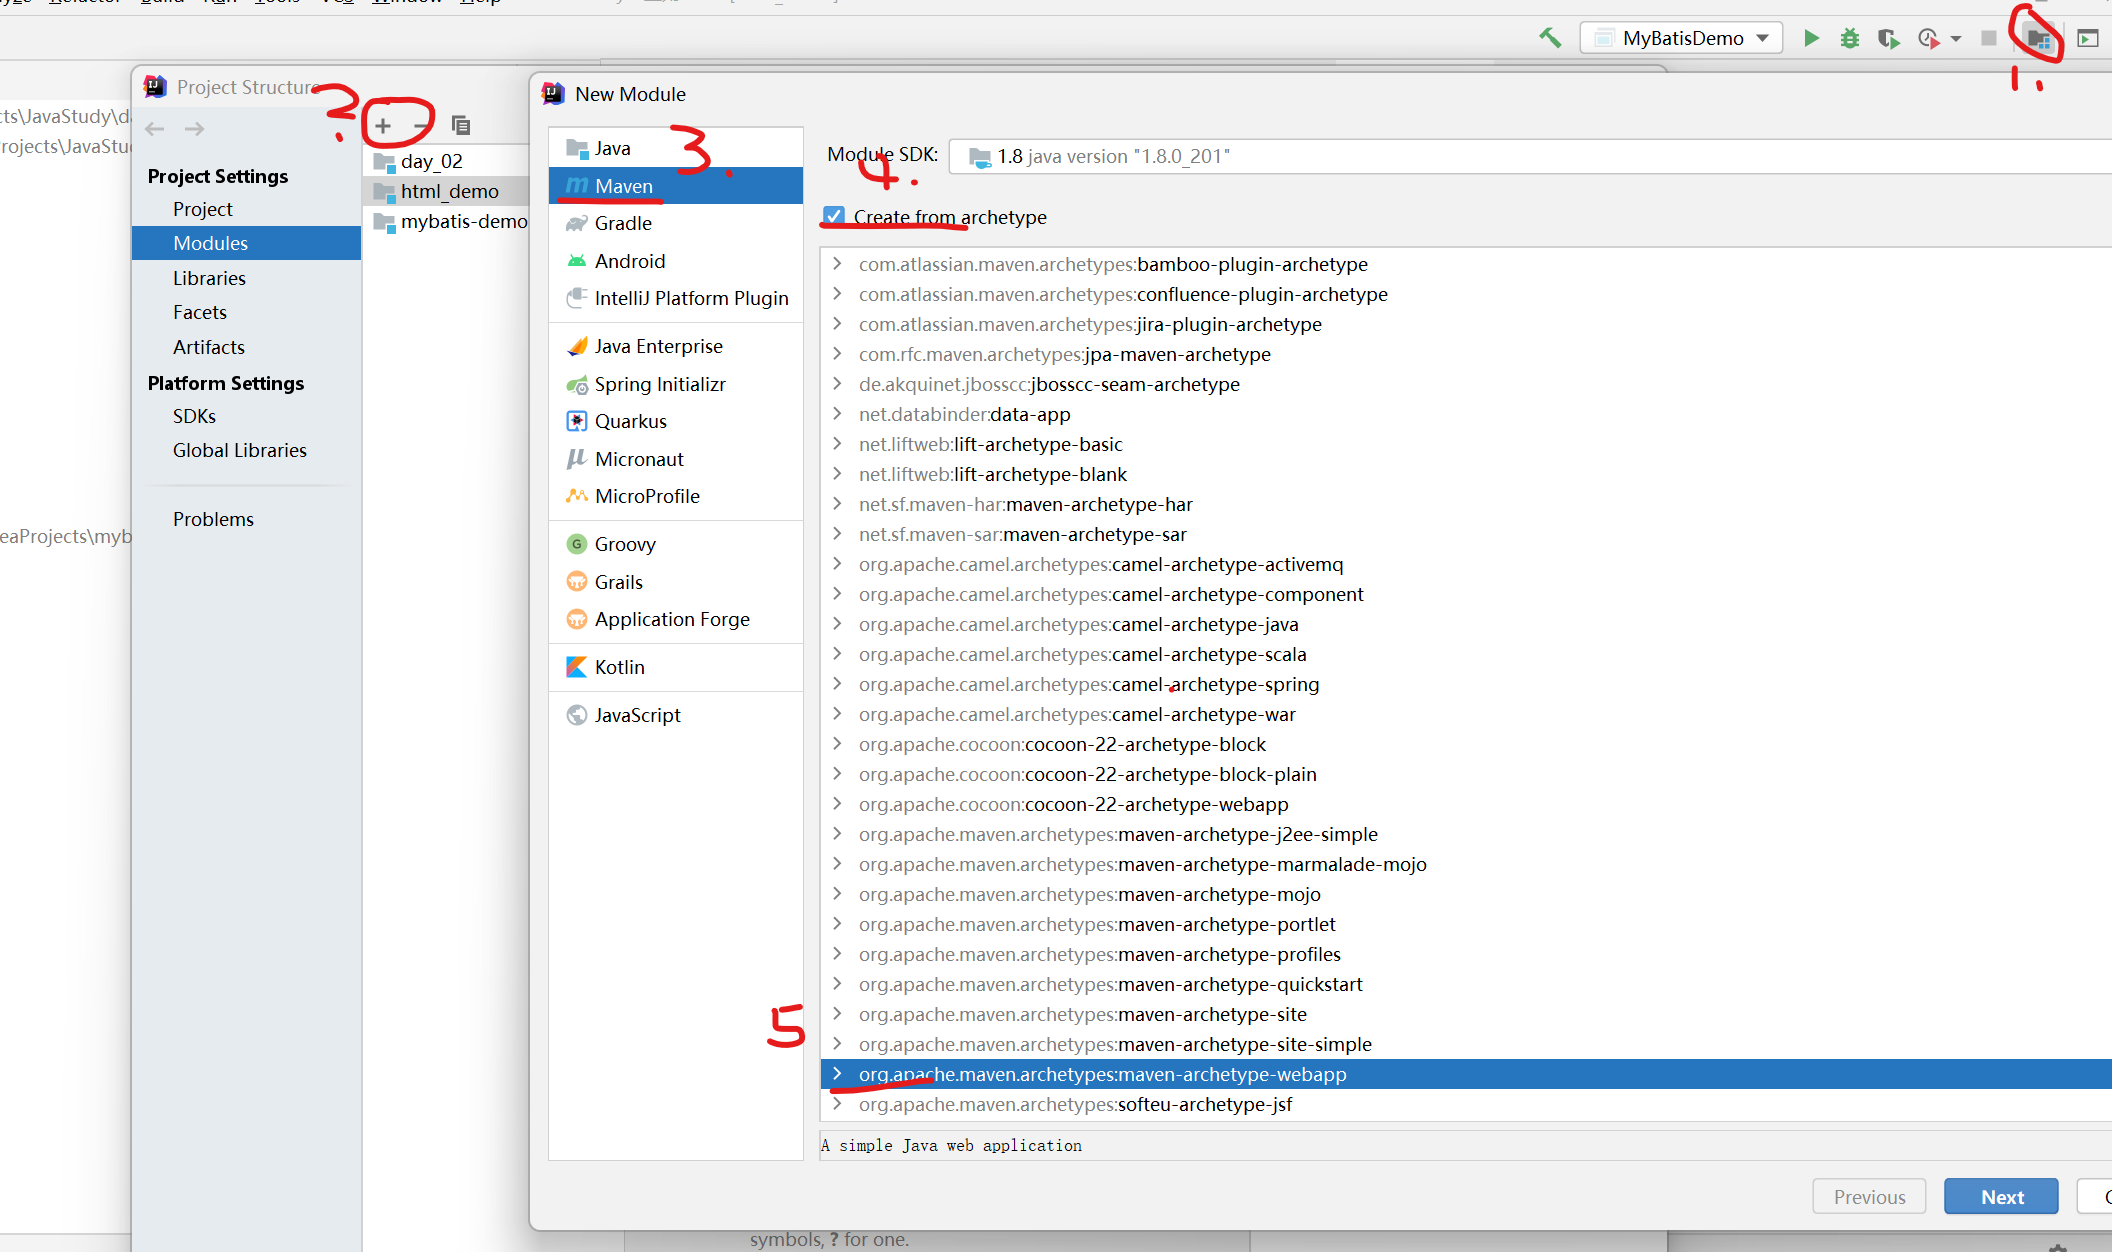Run MyBatisDemo with the green play icon
Viewport: 2112px width, 1252px height.
pyautogui.click(x=1811, y=38)
